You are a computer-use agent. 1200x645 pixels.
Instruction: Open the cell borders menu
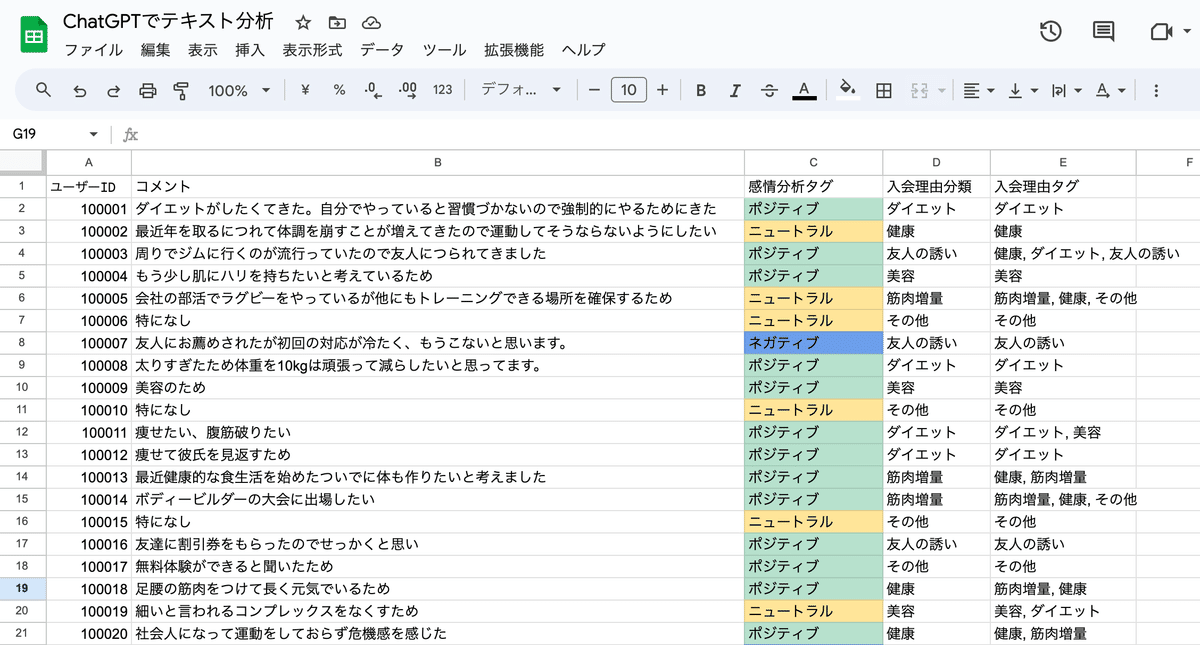point(884,90)
